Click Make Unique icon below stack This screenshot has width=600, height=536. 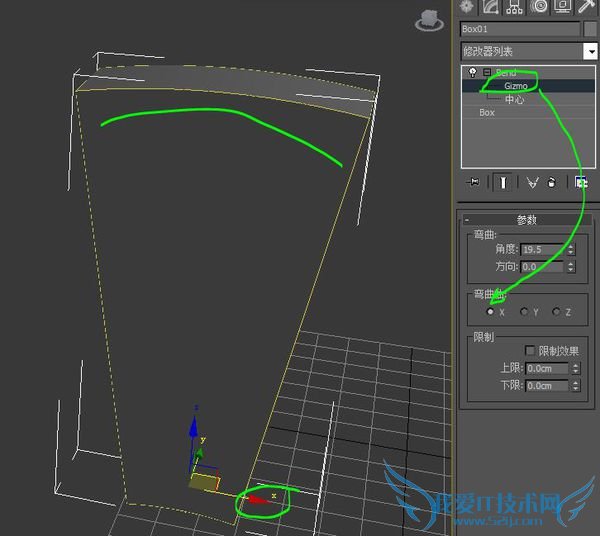pyautogui.click(x=531, y=182)
